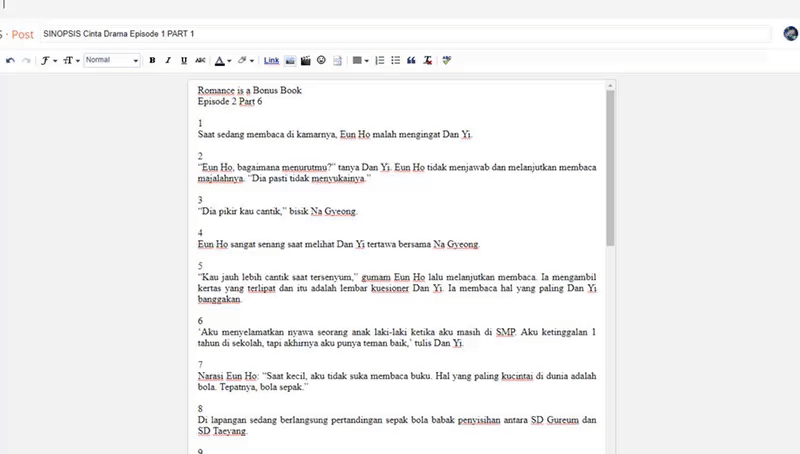Redo the undone edit
800x454 pixels.
27,60
